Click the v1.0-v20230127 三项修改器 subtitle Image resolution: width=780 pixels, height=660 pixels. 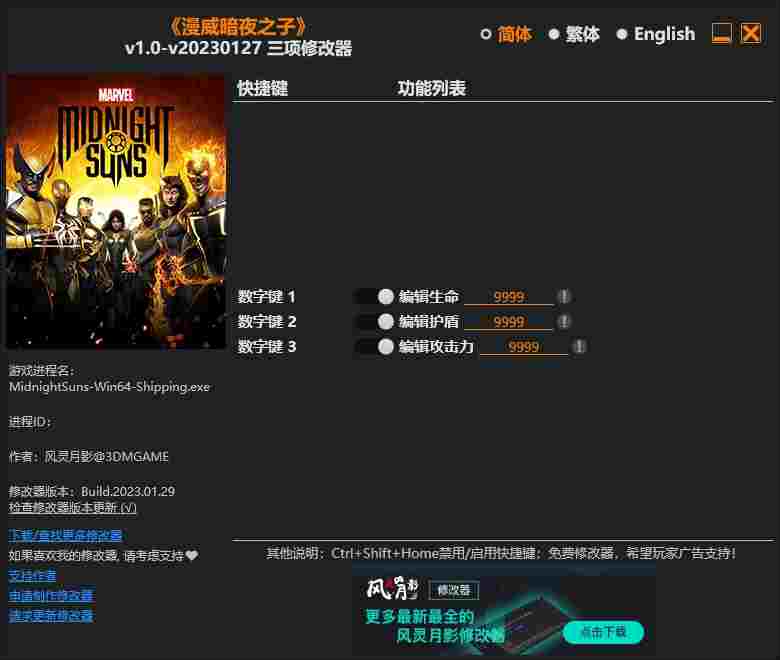tap(238, 48)
